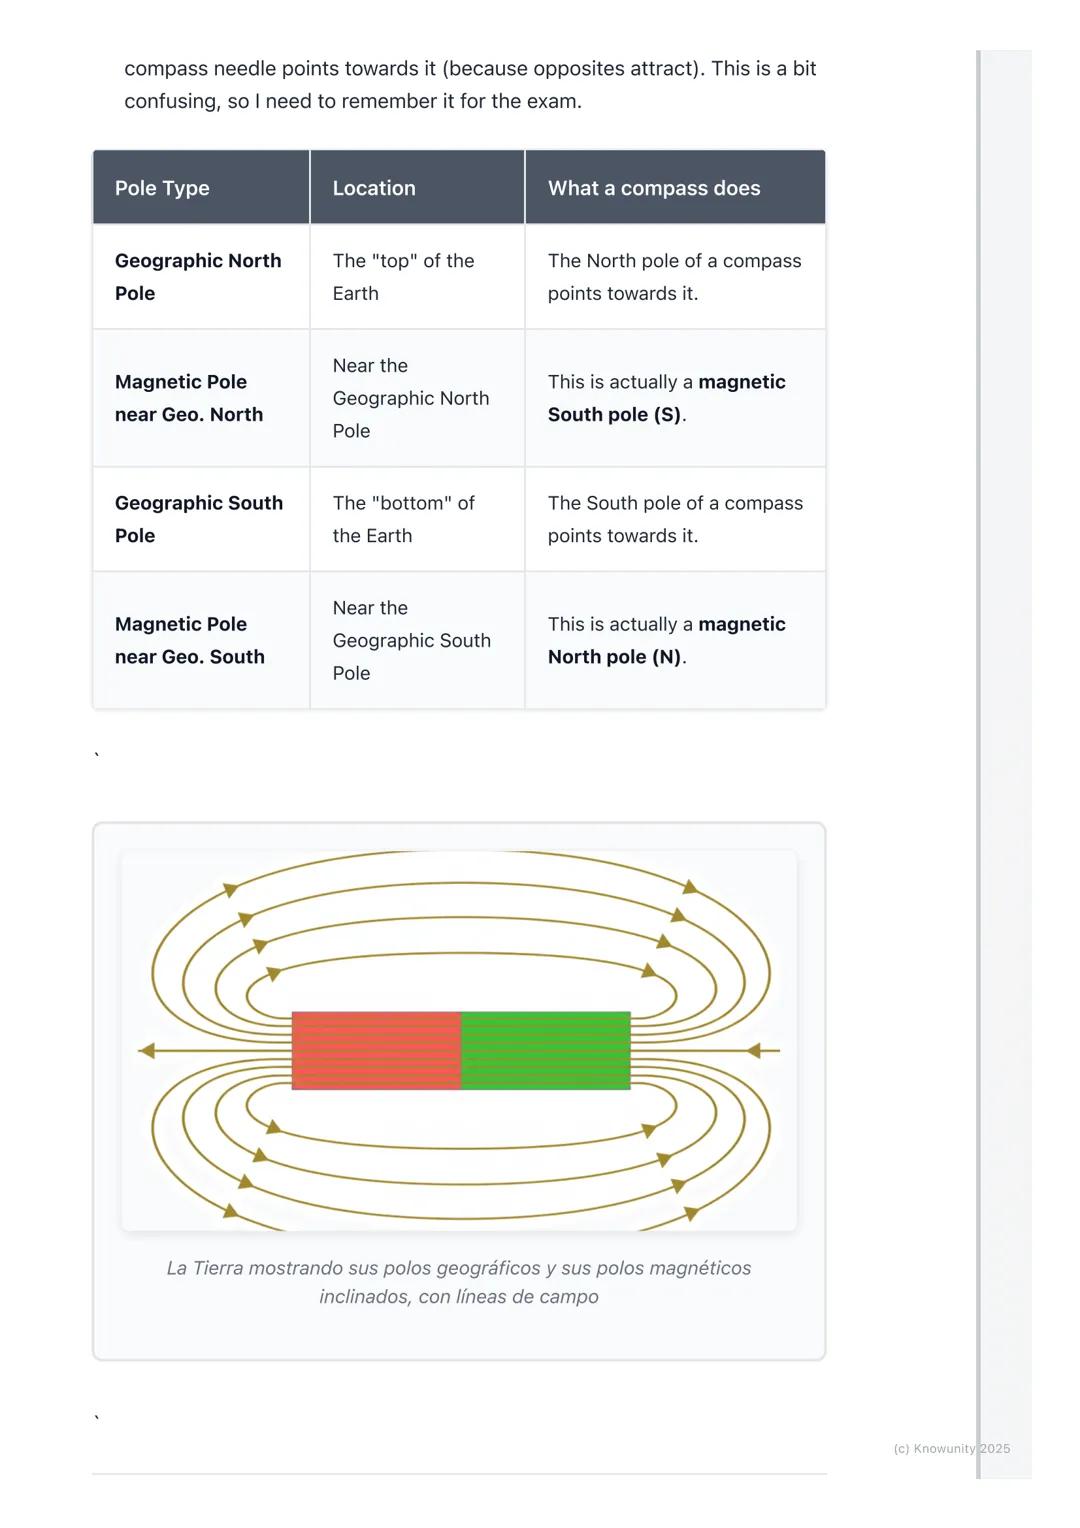Click the green half of the bar magnet
The height and width of the screenshot is (1528, 1080).
(546, 1050)
